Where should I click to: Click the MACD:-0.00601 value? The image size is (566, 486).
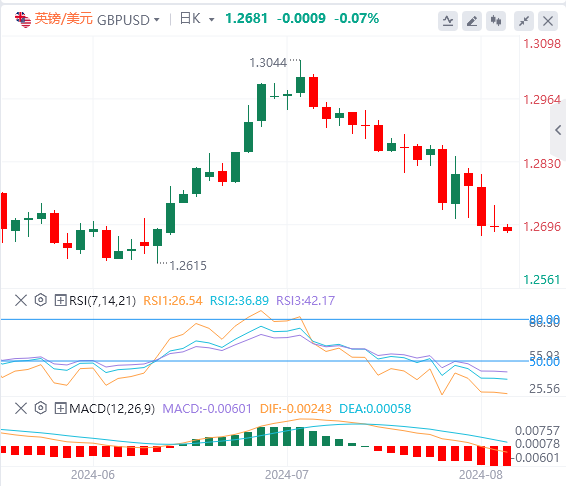pyautogui.click(x=207, y=409)
